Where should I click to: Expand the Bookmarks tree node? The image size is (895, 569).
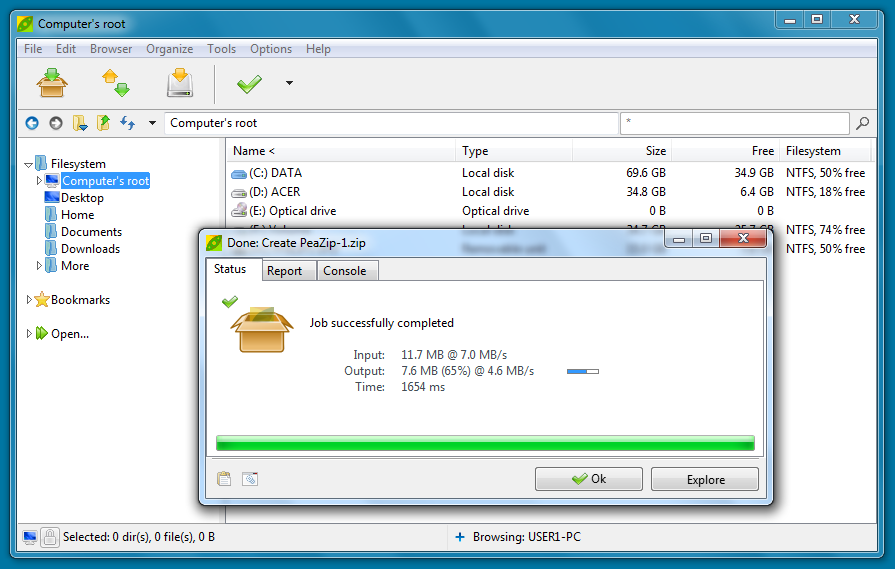point(29,300)
